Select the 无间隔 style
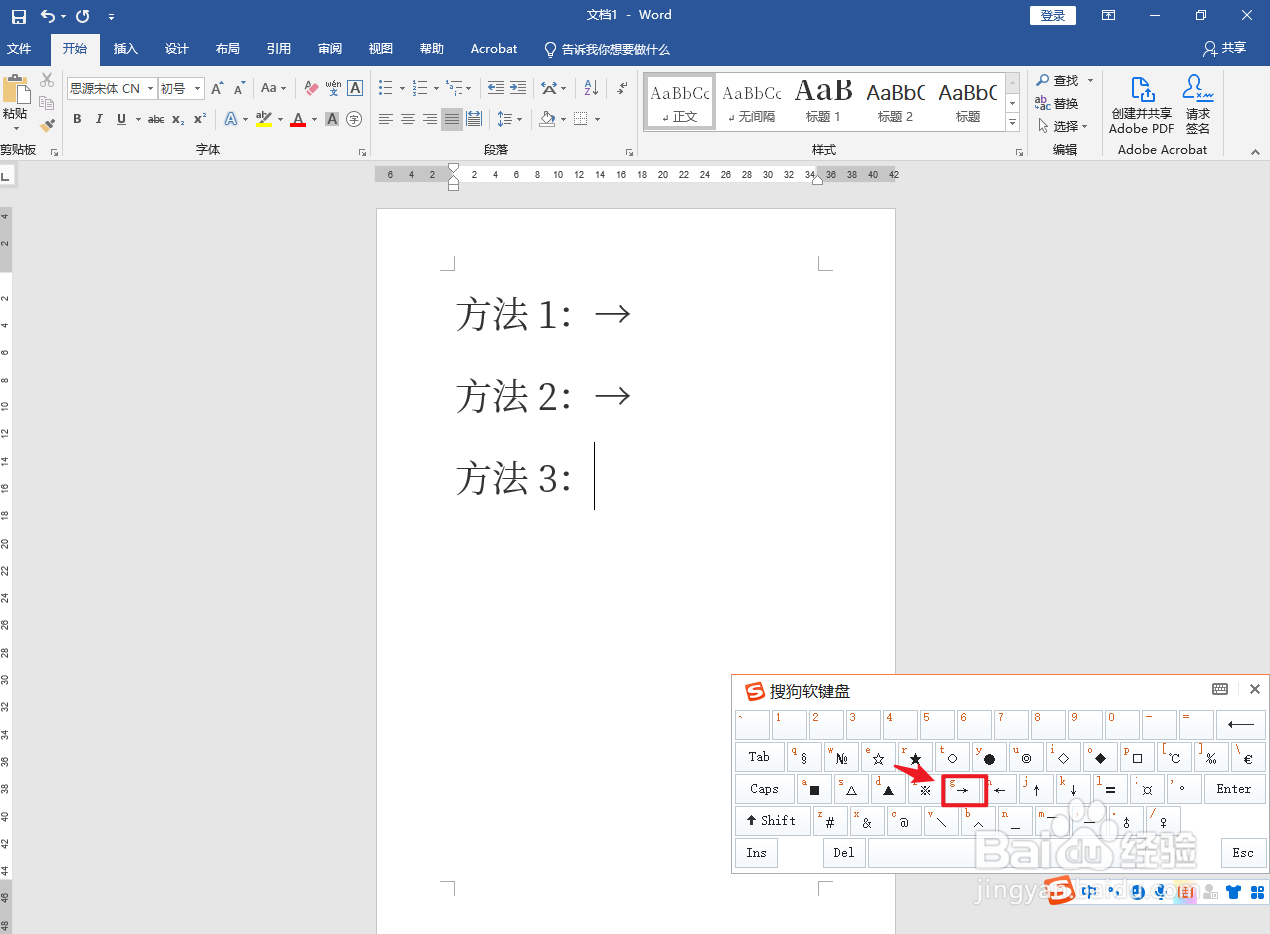 click(x=751, y=101)
